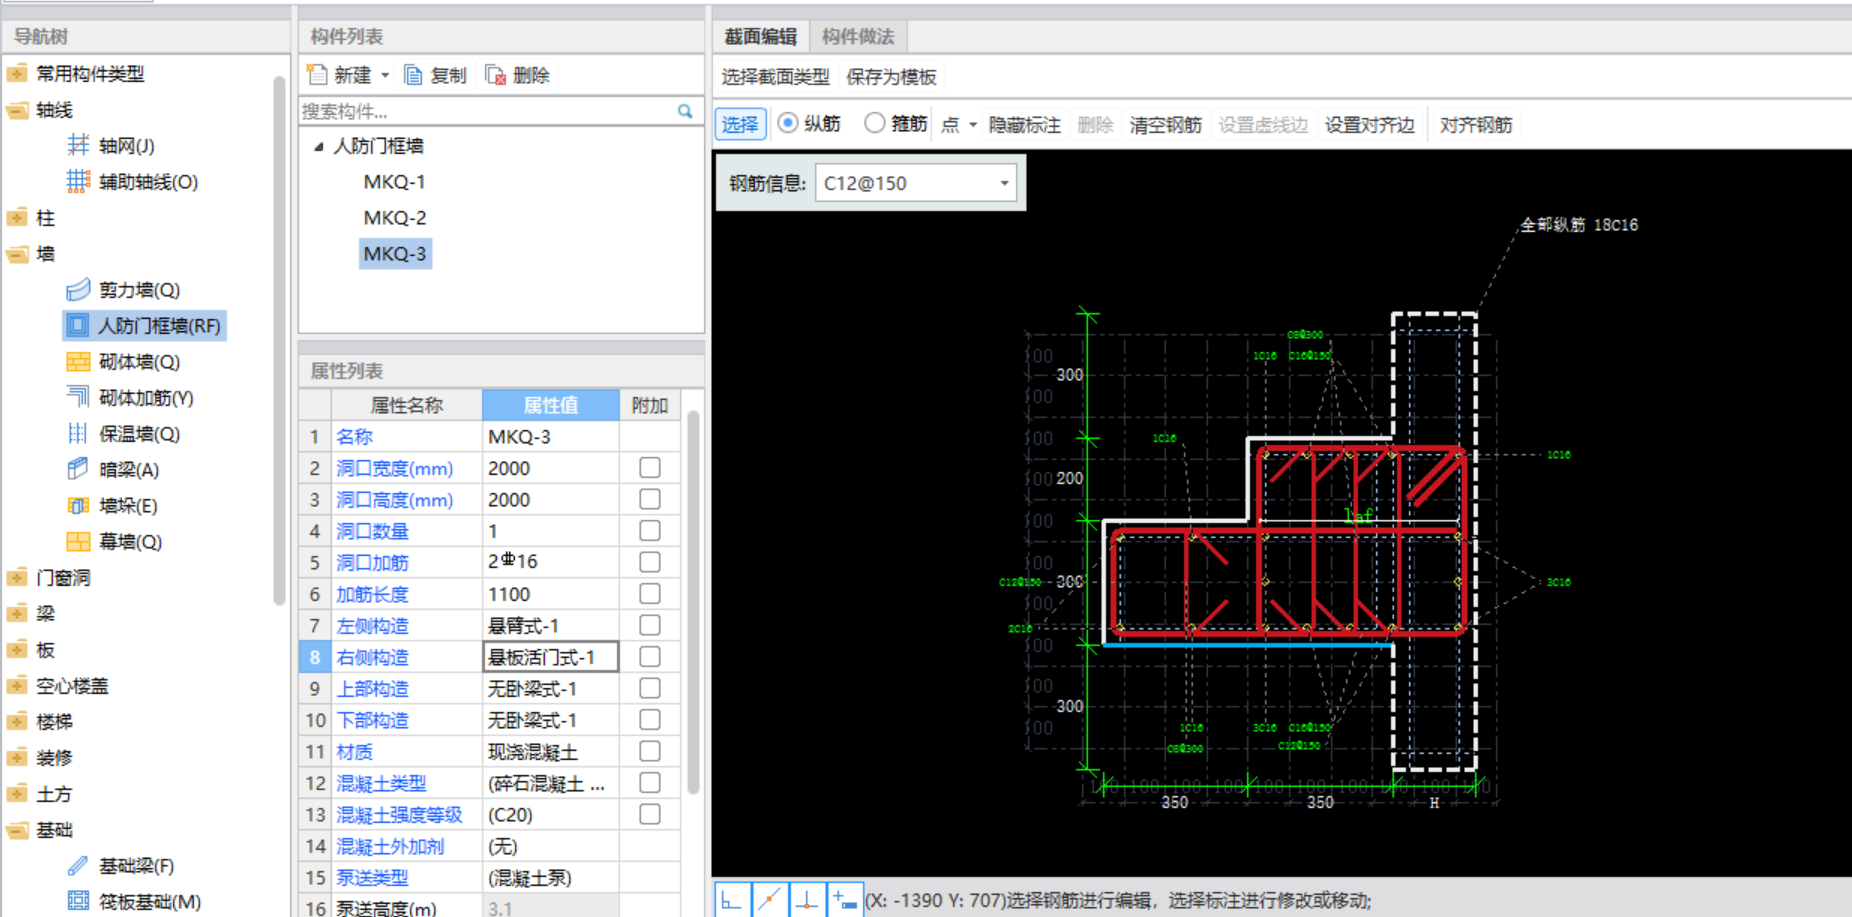Screen dimensions: 1852x917
Task: Switch to the 构件做法 tab
Action: (858, 37)
